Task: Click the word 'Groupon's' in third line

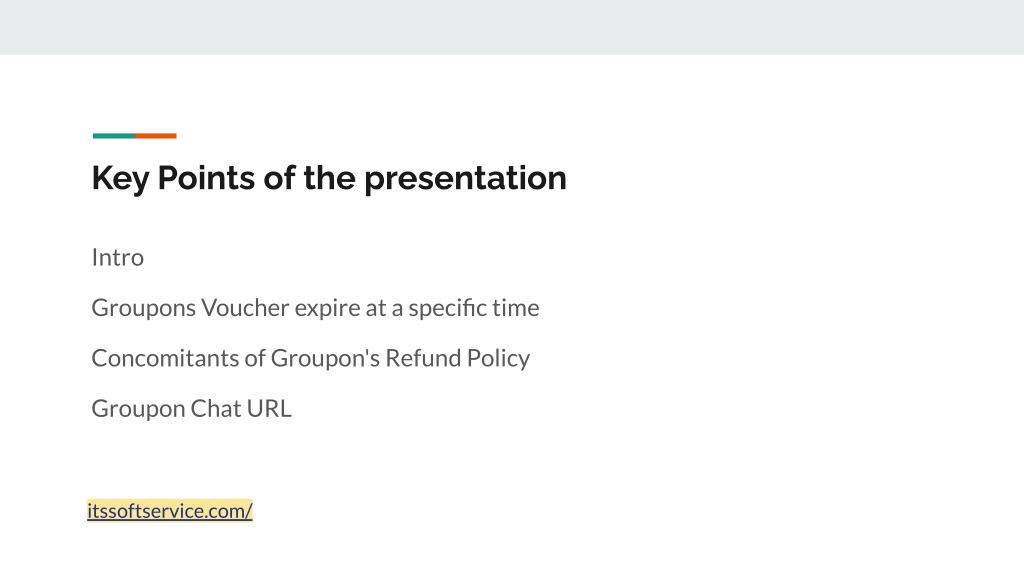Action: click(x=325, y=358)
